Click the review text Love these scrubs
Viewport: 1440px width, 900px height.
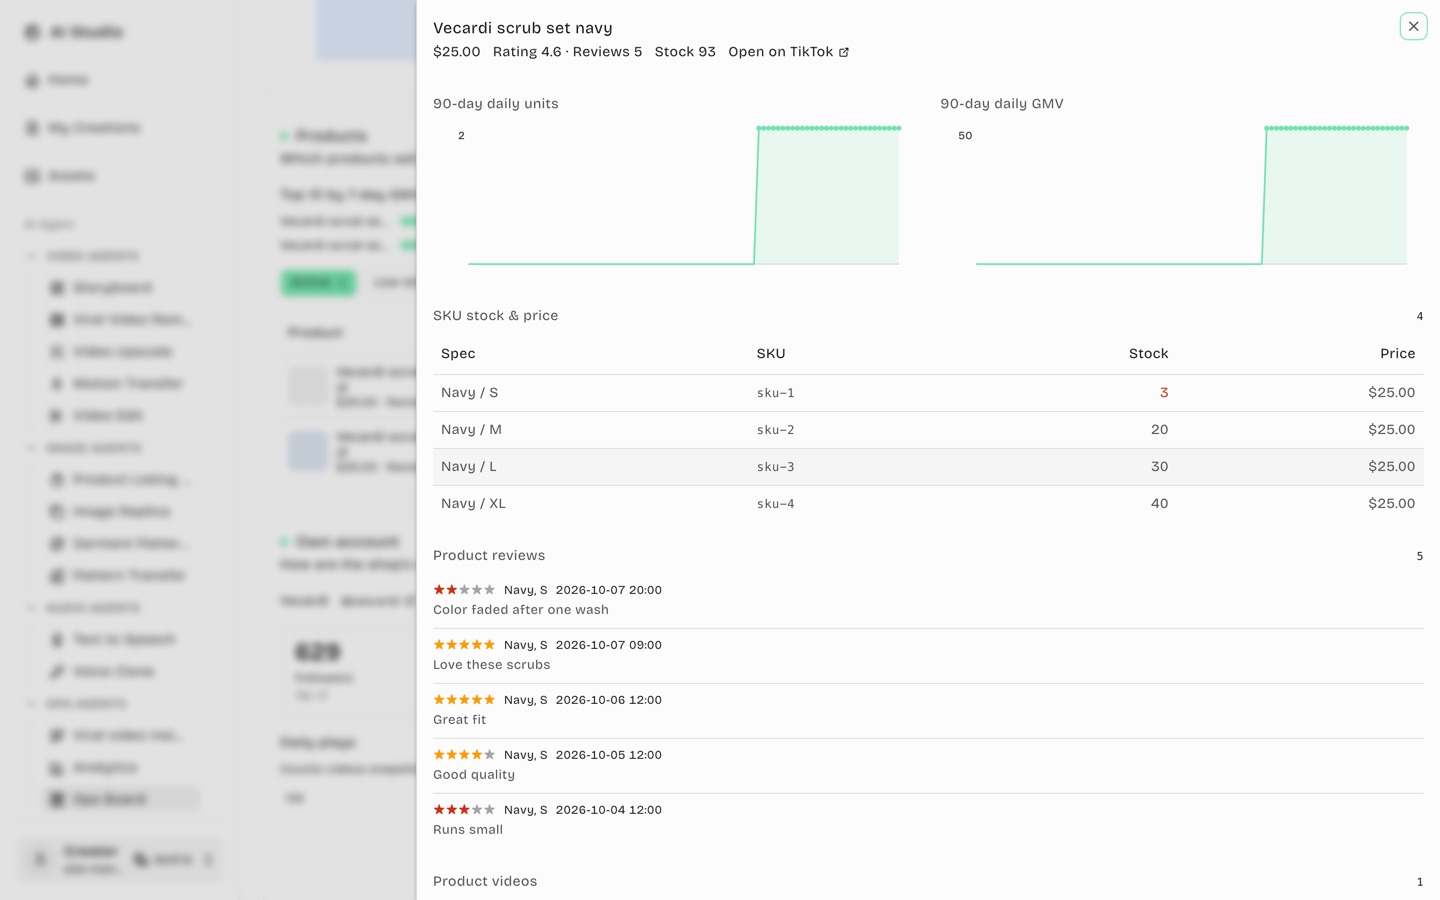click(492, 665)
